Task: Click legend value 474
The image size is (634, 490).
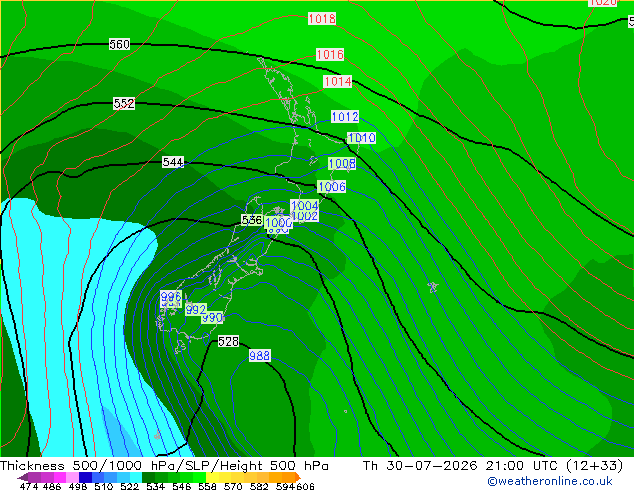Action: point(29,486)
